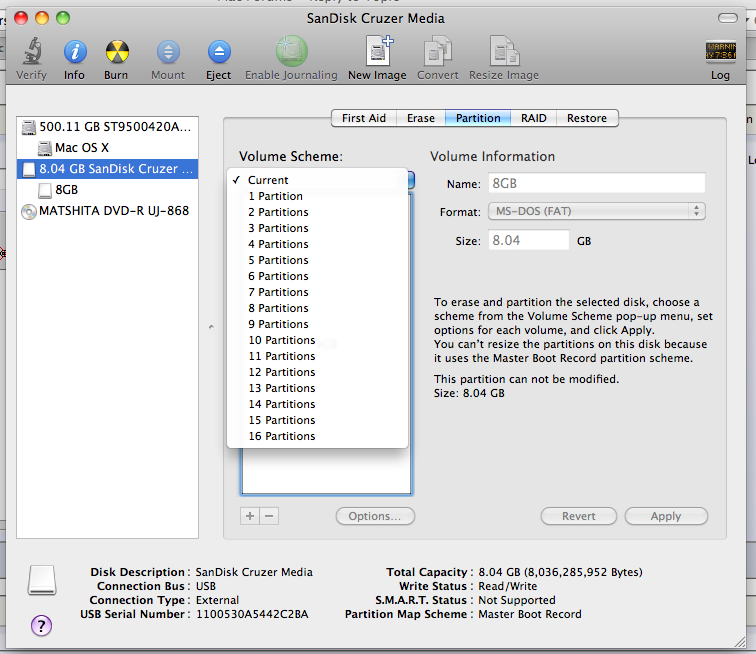Screen dimensions: 756x654
Task: Choose 1 Partition scheme
Action: [317, 196]
